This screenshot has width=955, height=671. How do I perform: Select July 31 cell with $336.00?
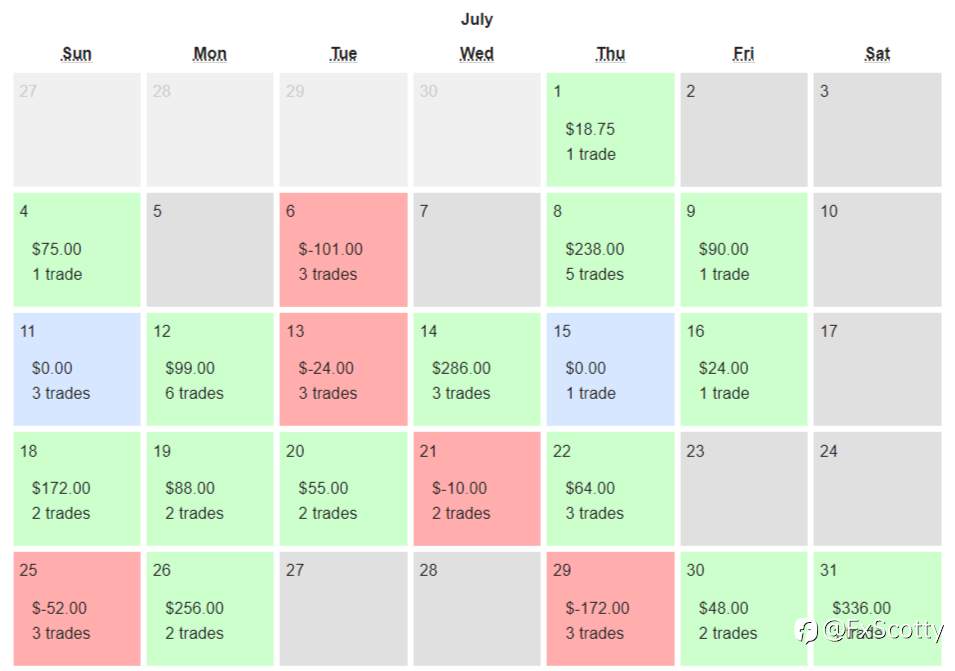click(878, 608)
